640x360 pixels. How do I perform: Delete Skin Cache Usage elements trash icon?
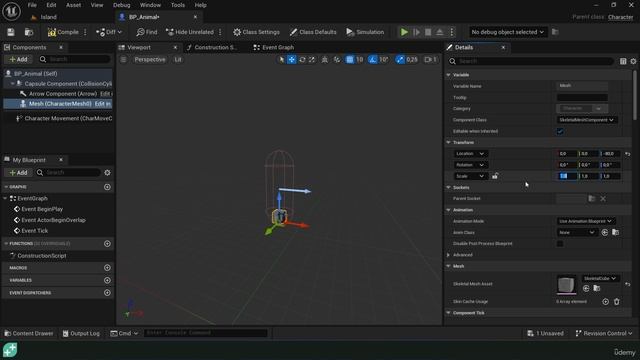point(617,302)
